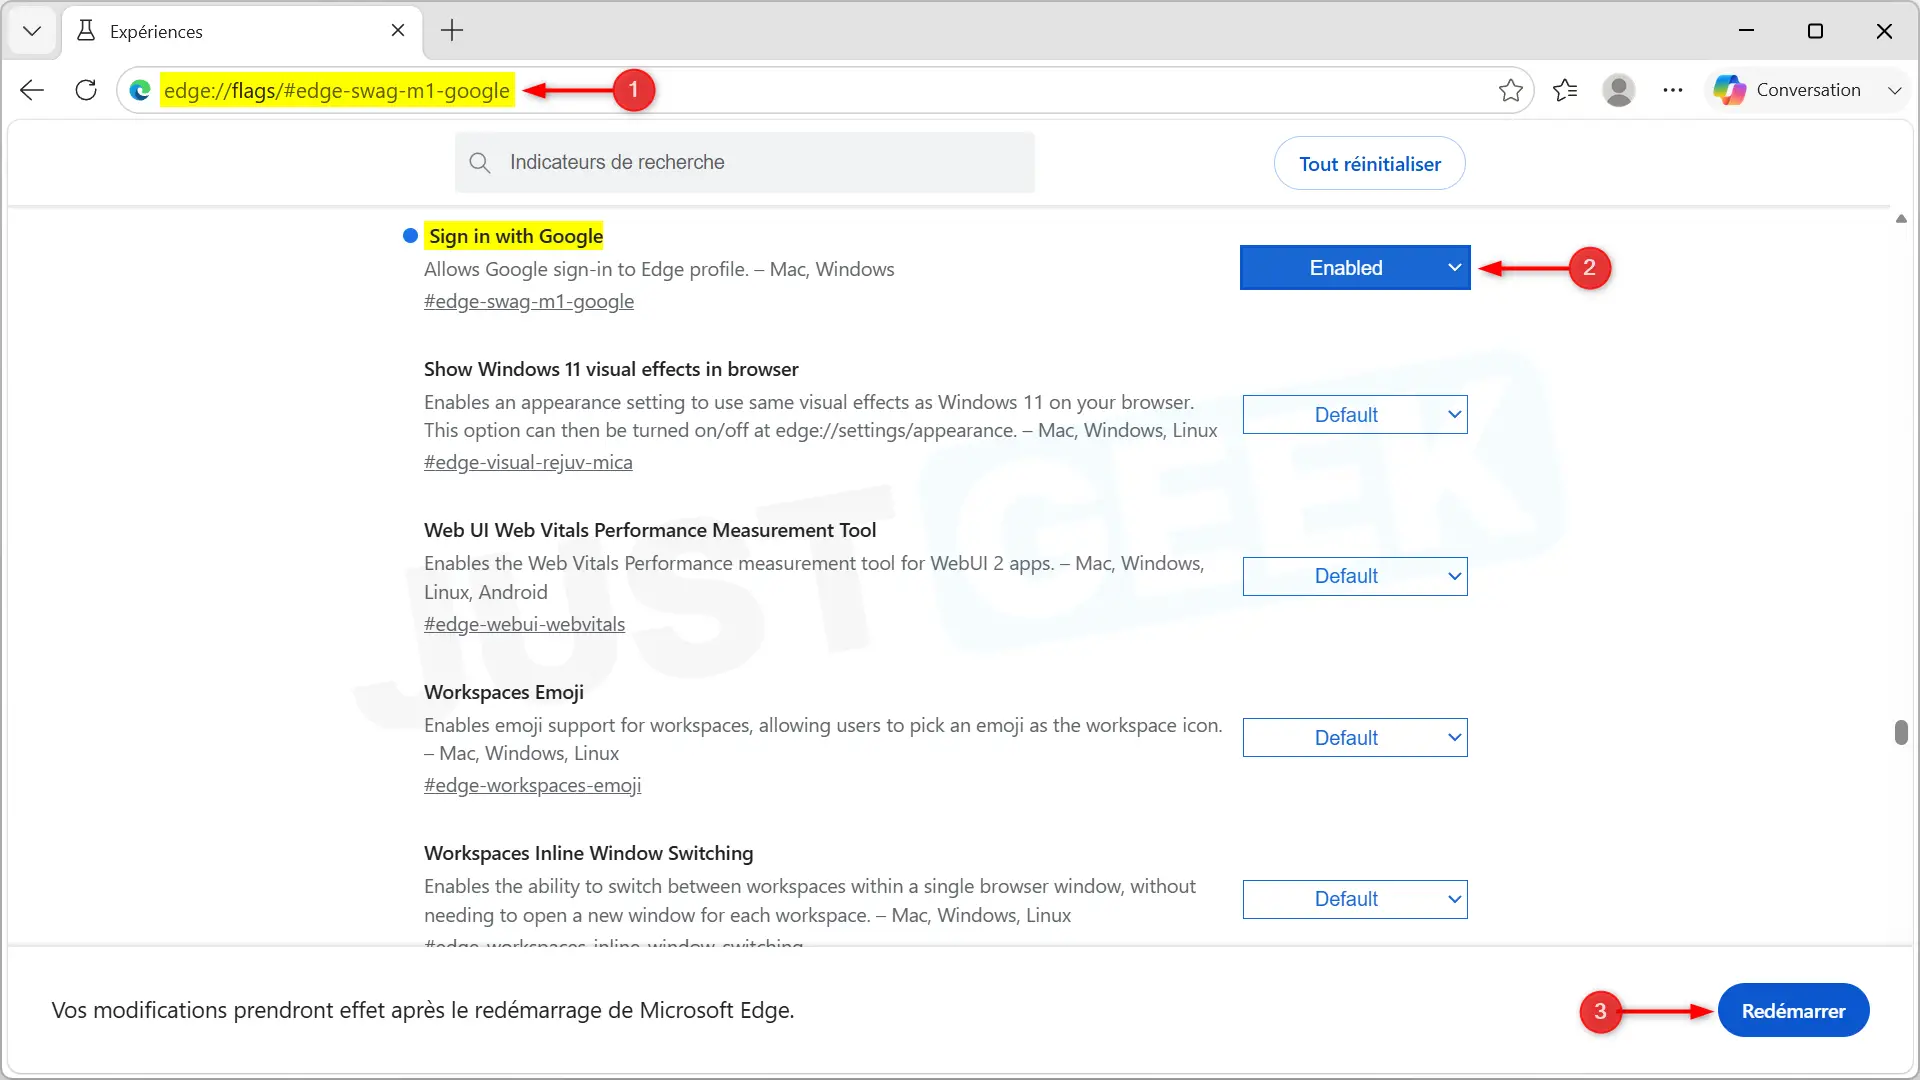Screen dimensions: 1920x1080
Task: Click the Redémarrer button
Action: (1793, 1011)
